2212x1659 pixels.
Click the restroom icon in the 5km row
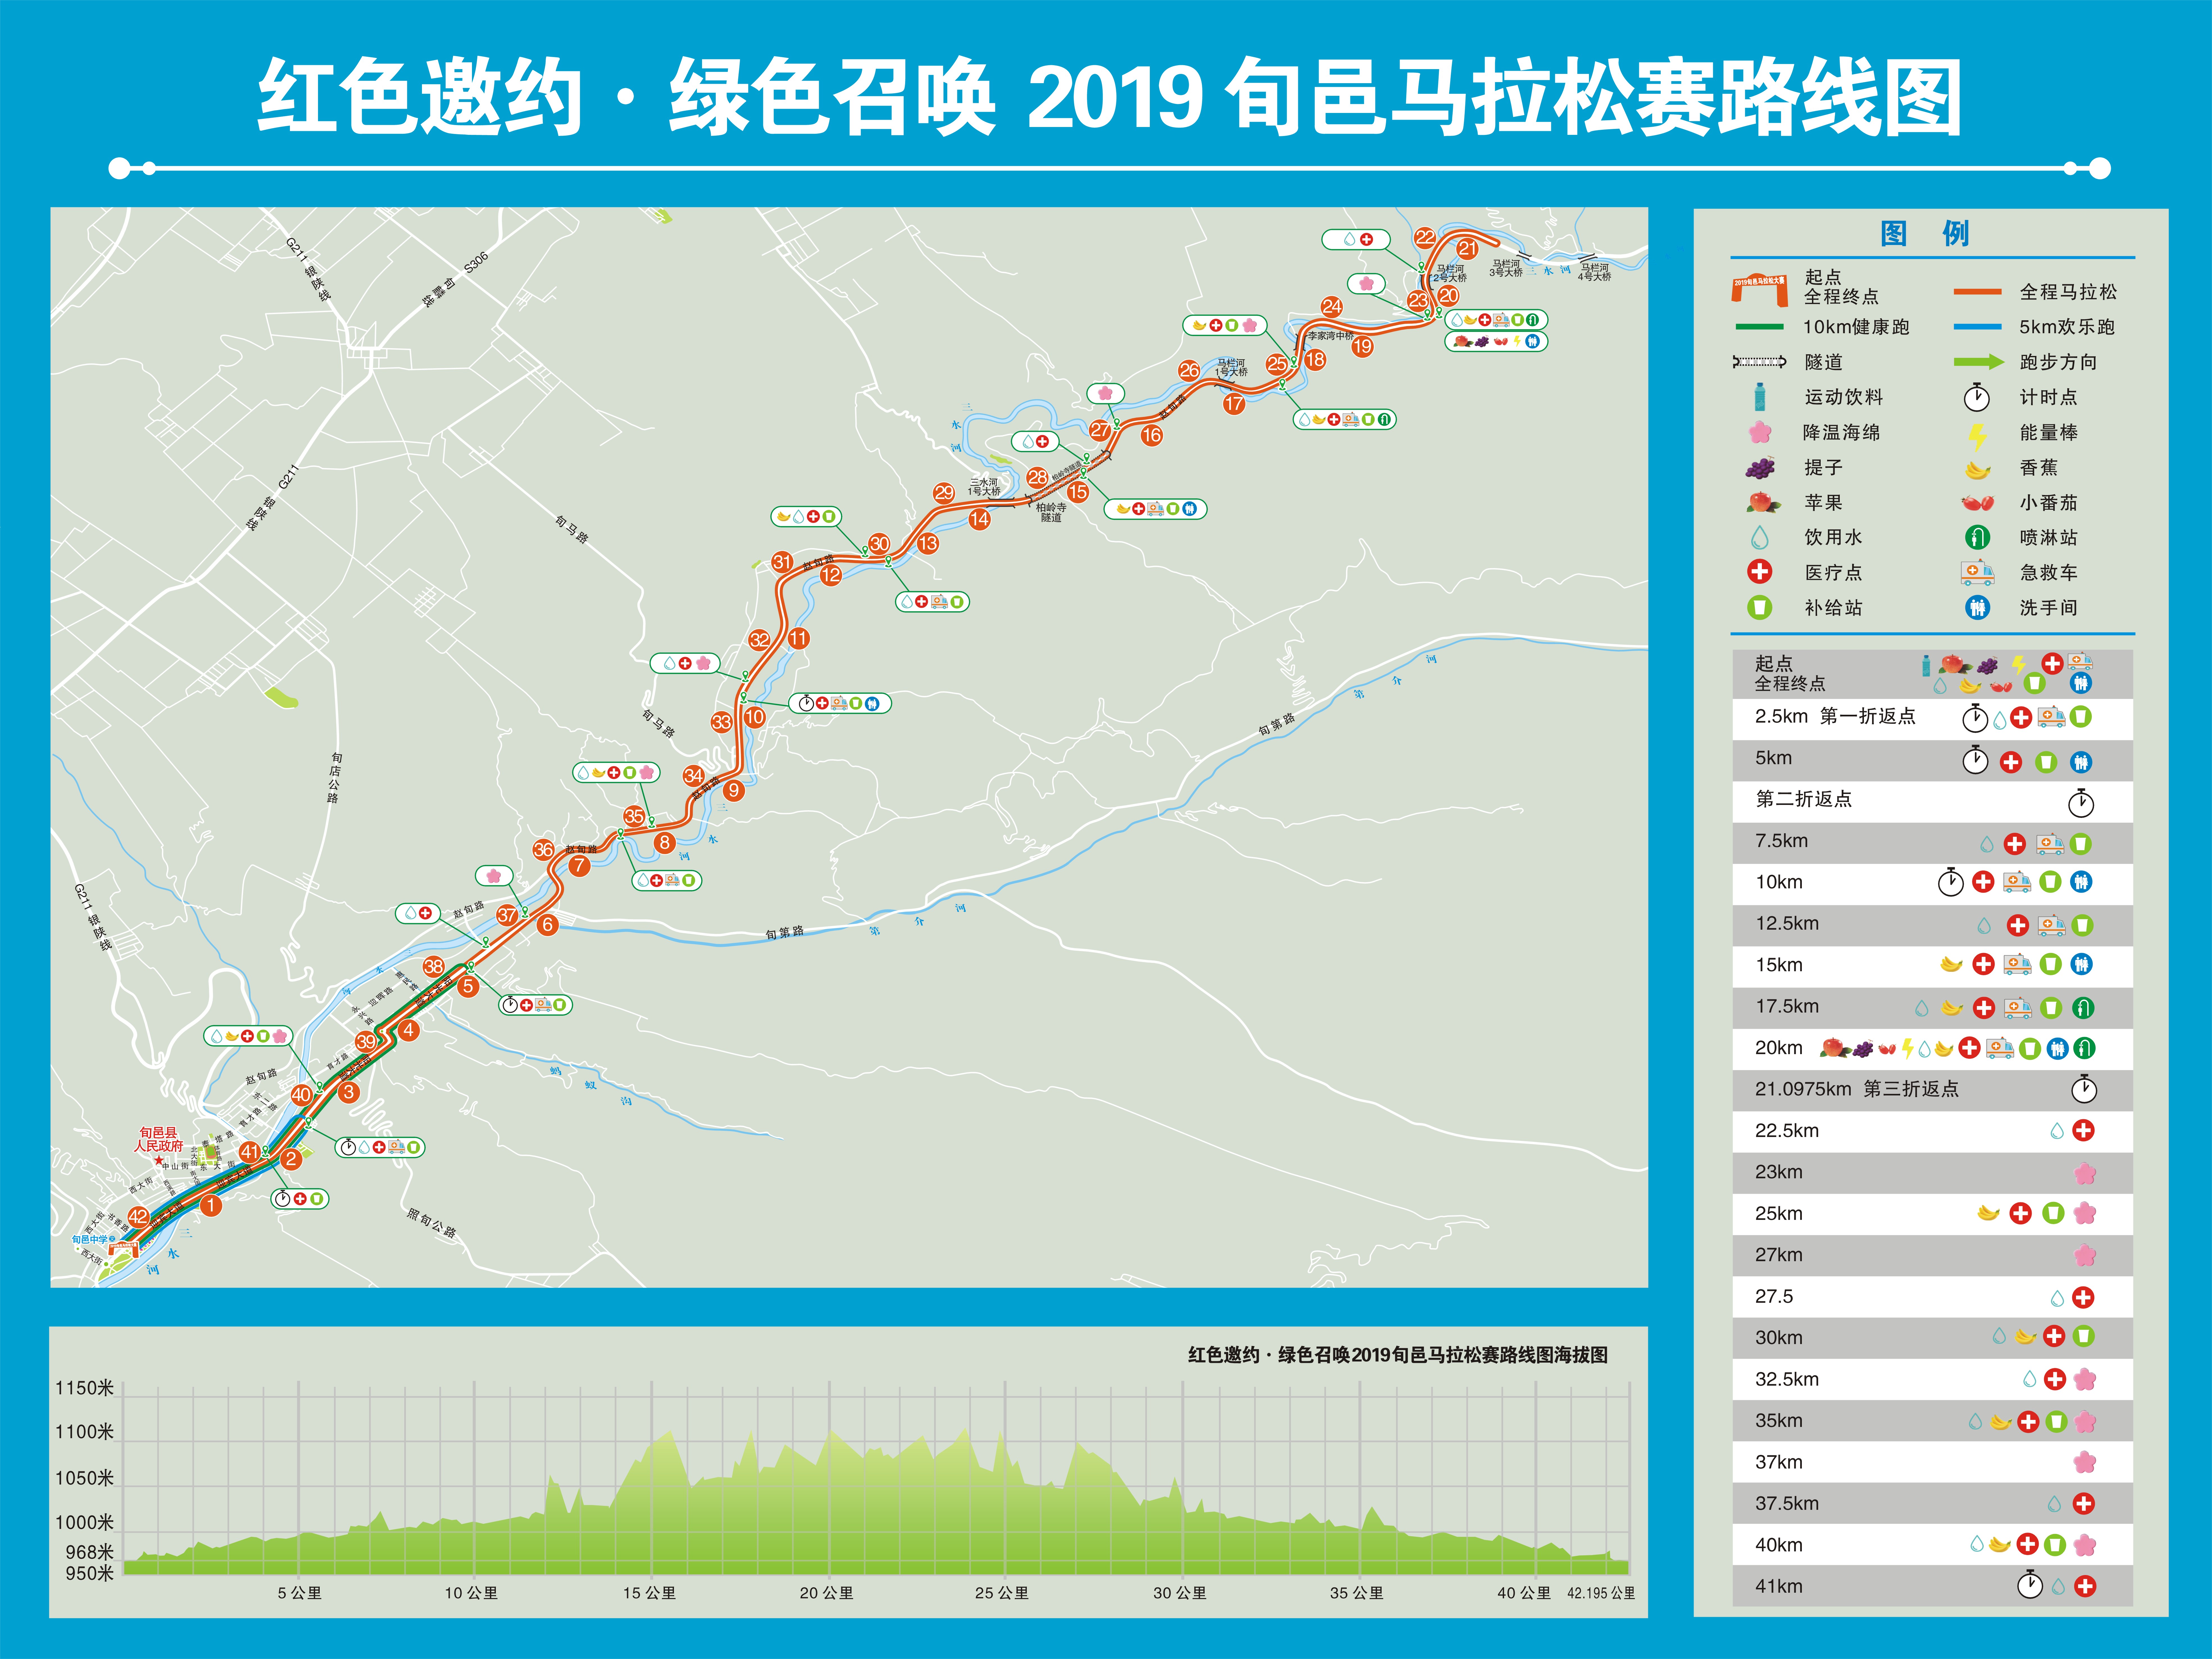2081,762
